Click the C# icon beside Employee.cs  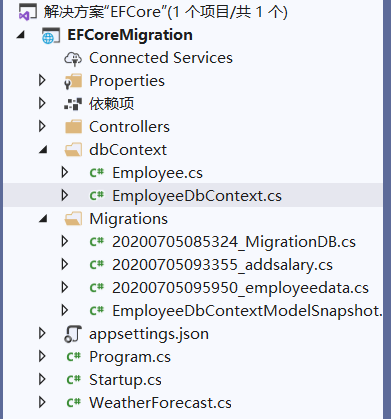click(x=97, y=173)
